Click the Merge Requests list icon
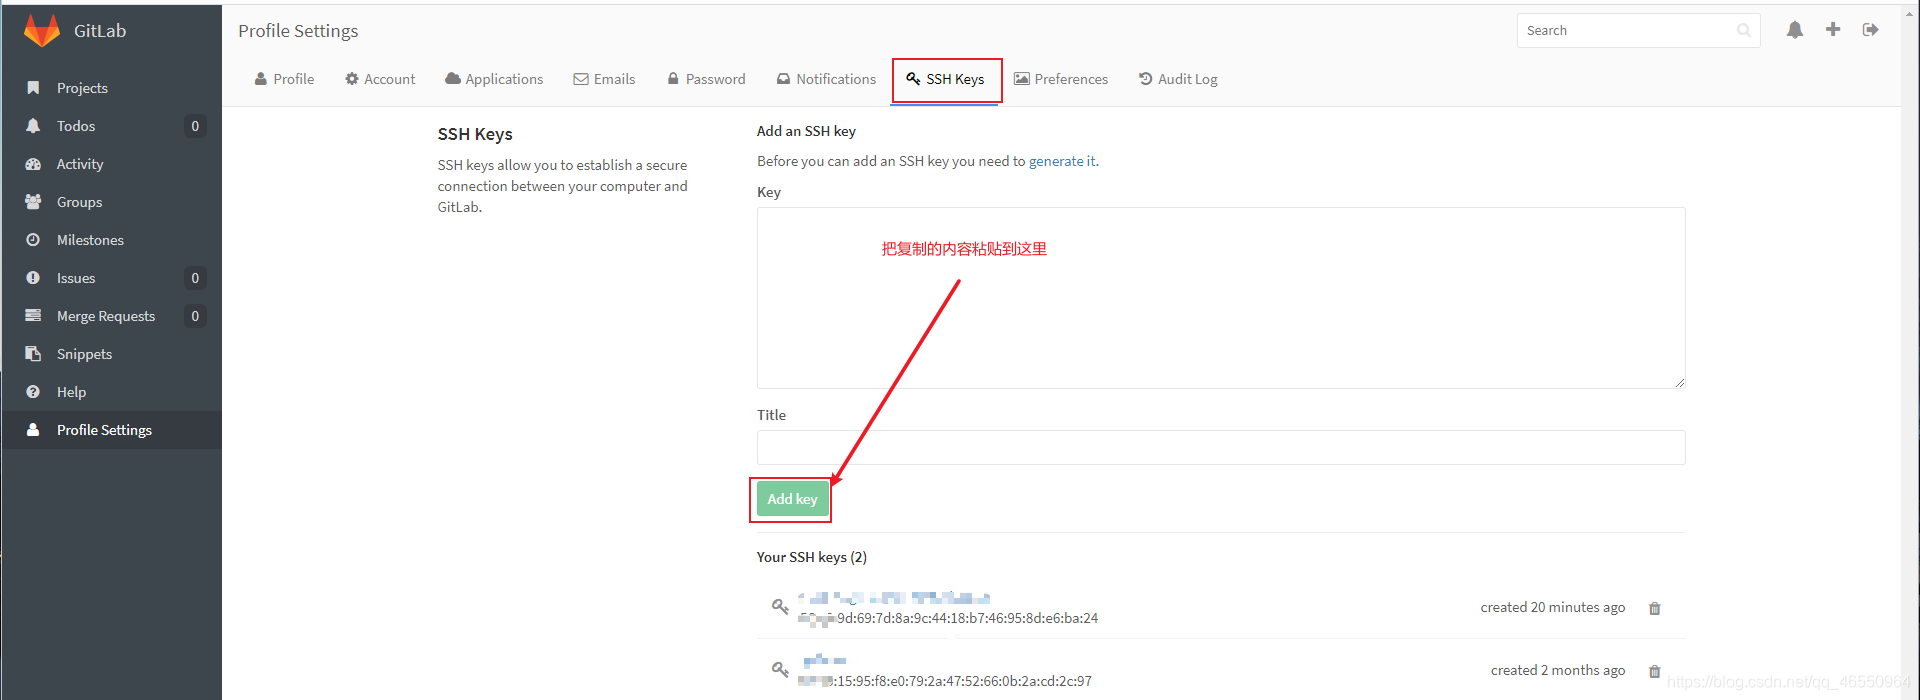Viewport: 1920px width, 700px height. pos(33,316)
